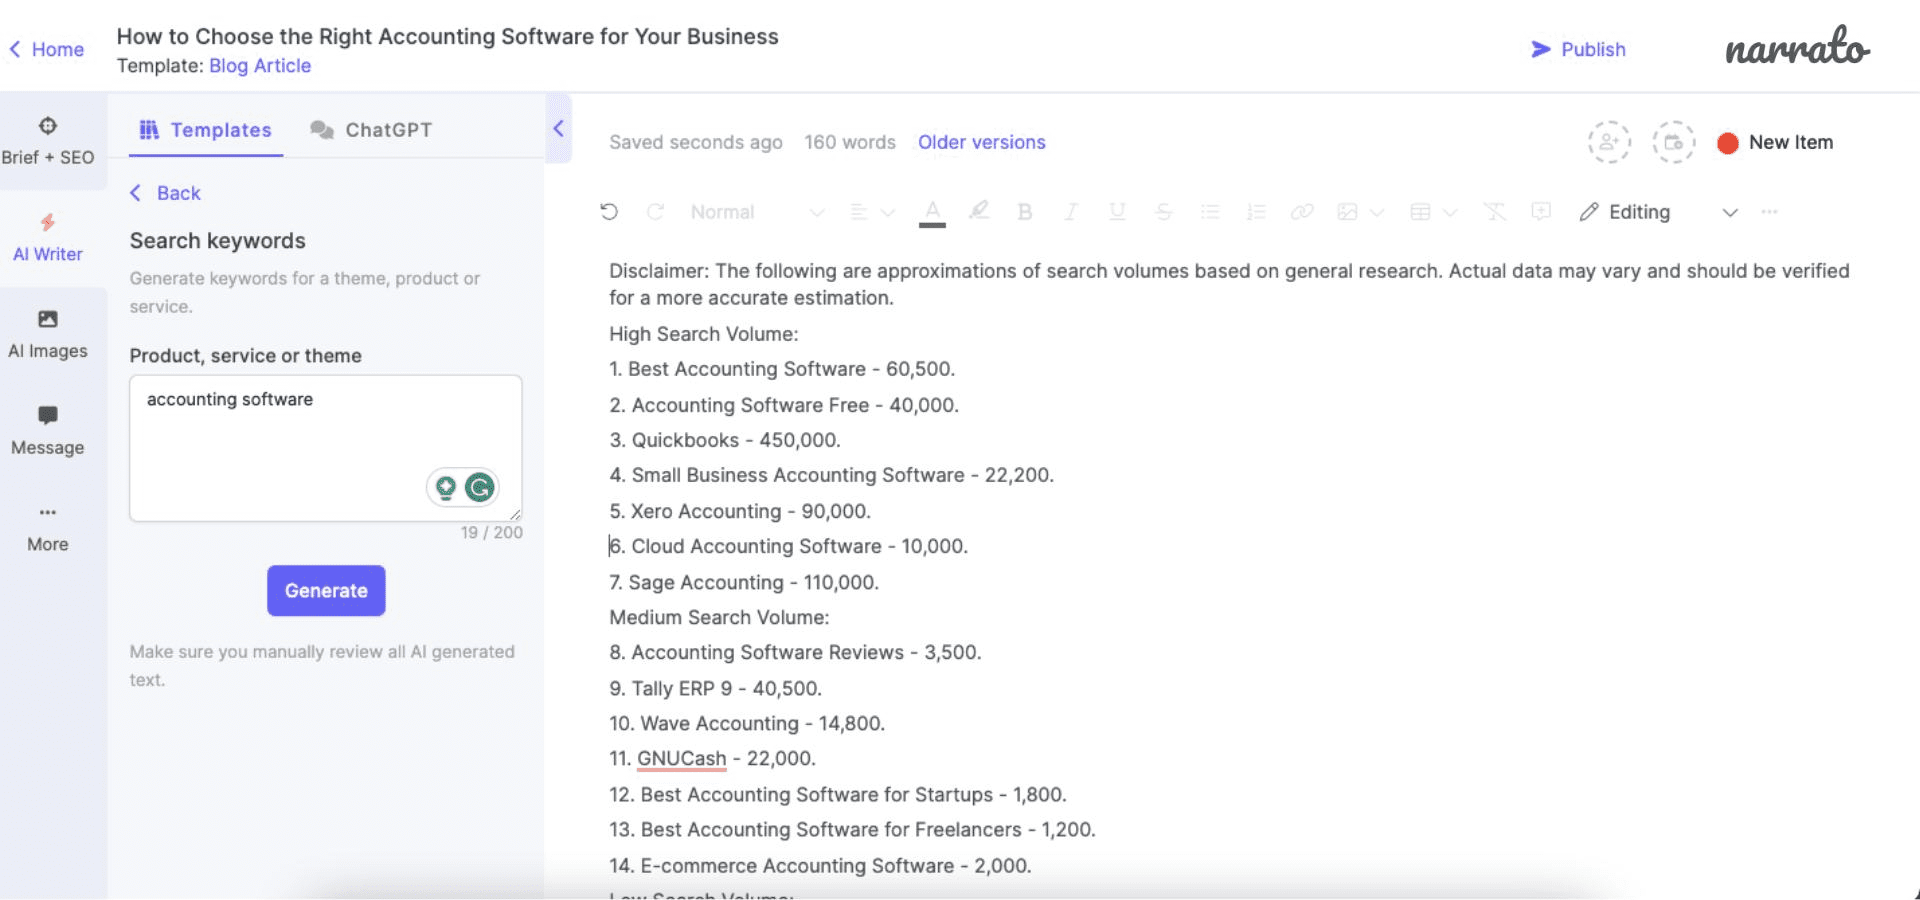
Task: Change the New Item status
Action: 1776,142
